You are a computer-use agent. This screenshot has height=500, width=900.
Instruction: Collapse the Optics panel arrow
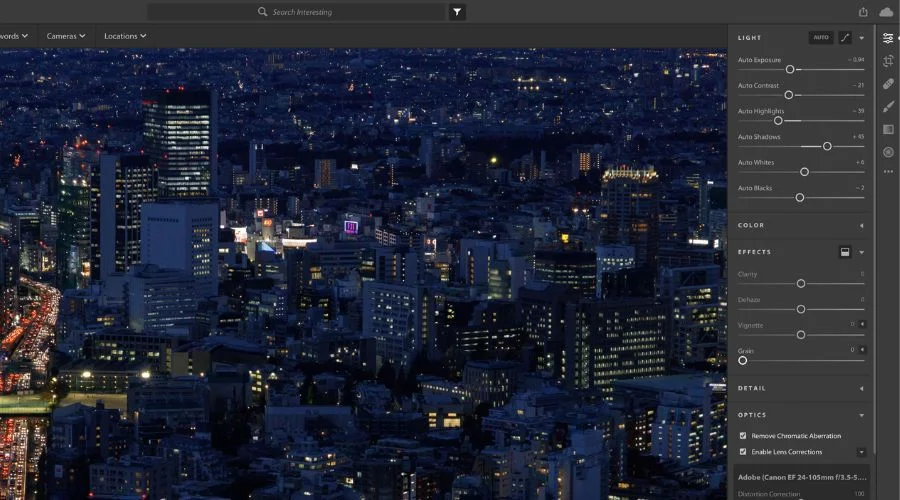pos(862,415)
